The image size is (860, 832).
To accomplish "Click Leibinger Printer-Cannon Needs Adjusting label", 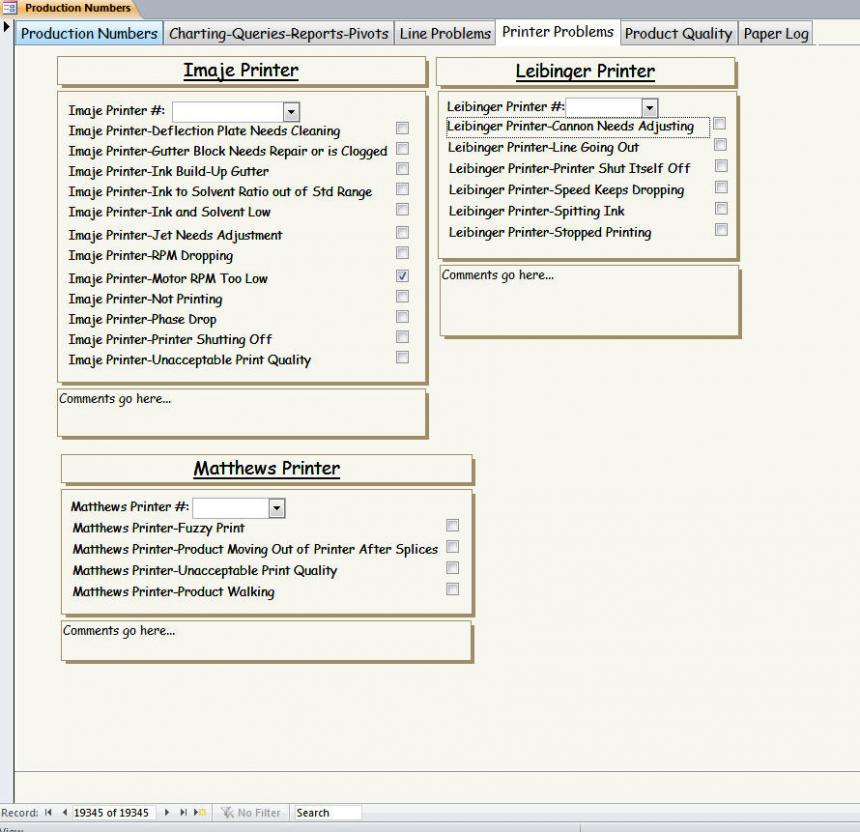I will point(570,126).
